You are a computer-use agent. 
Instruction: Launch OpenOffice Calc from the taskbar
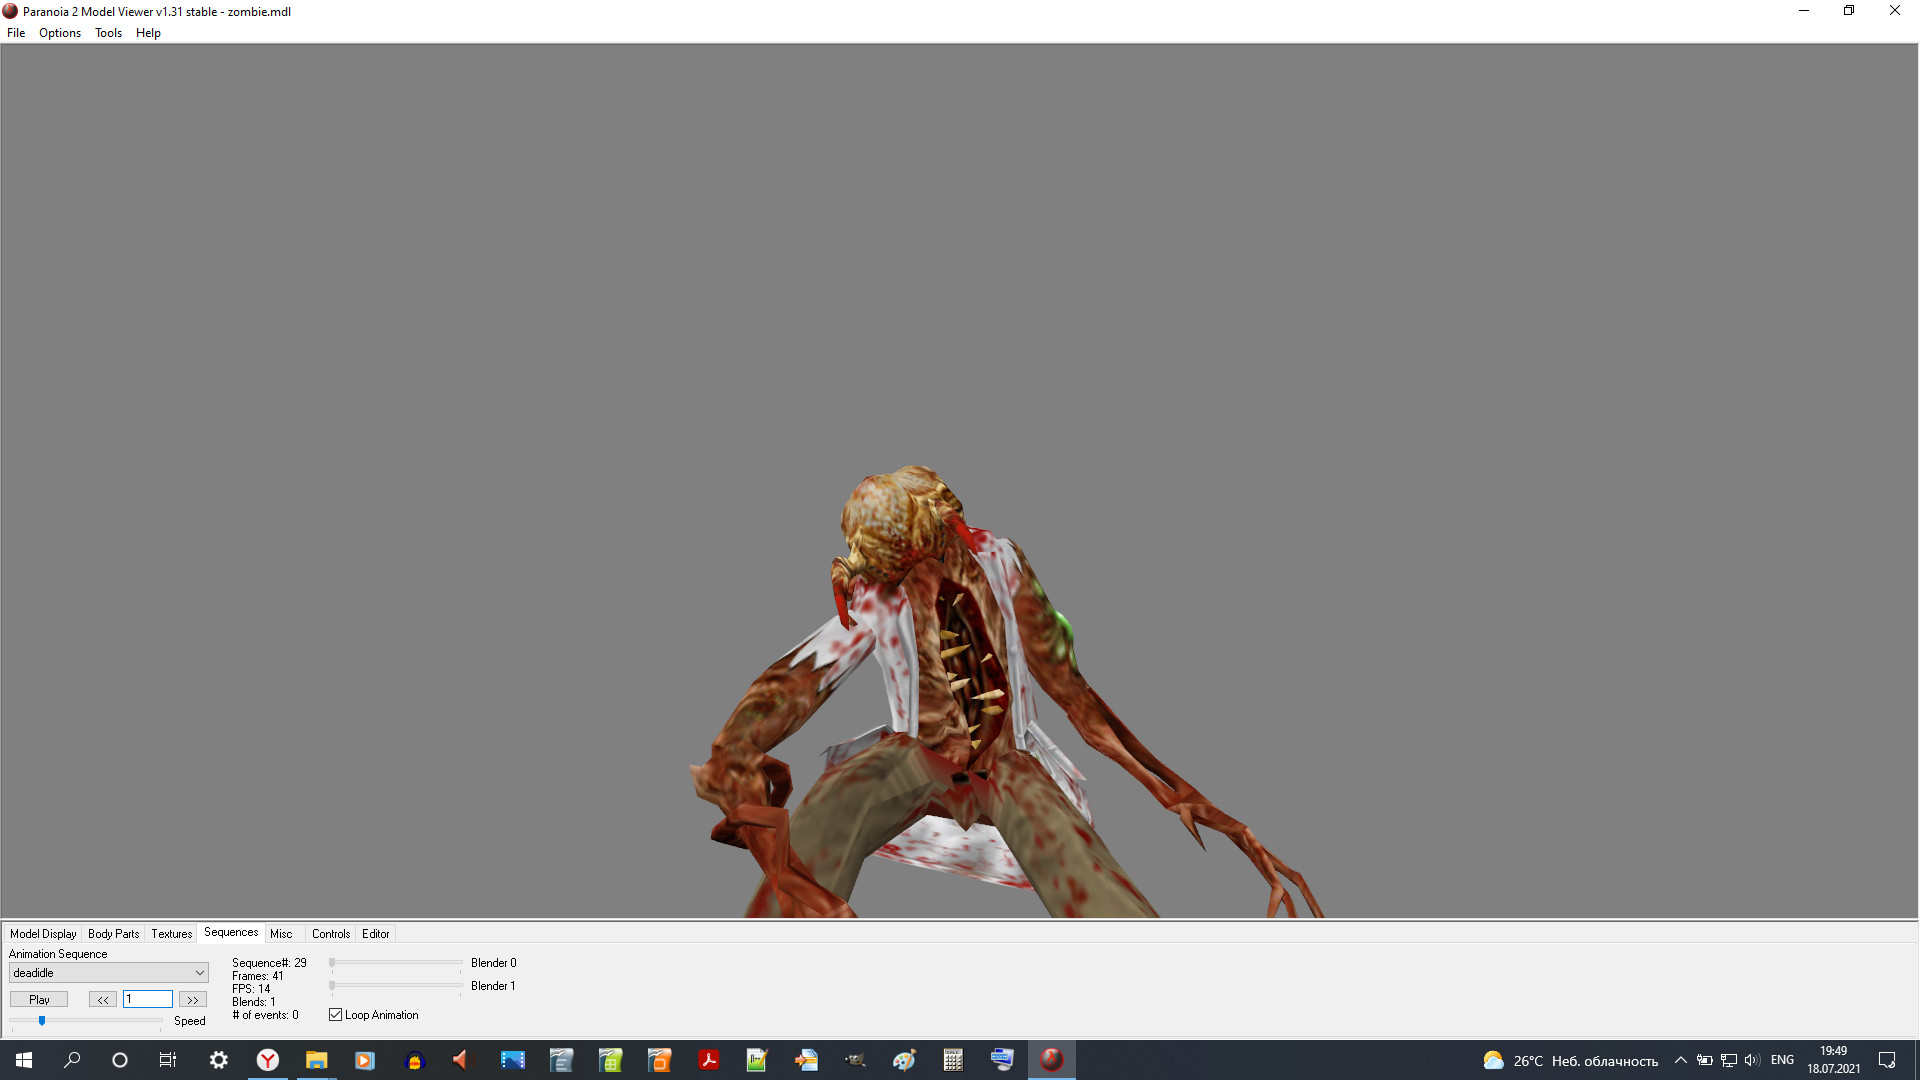click(x=609, y=1059)
